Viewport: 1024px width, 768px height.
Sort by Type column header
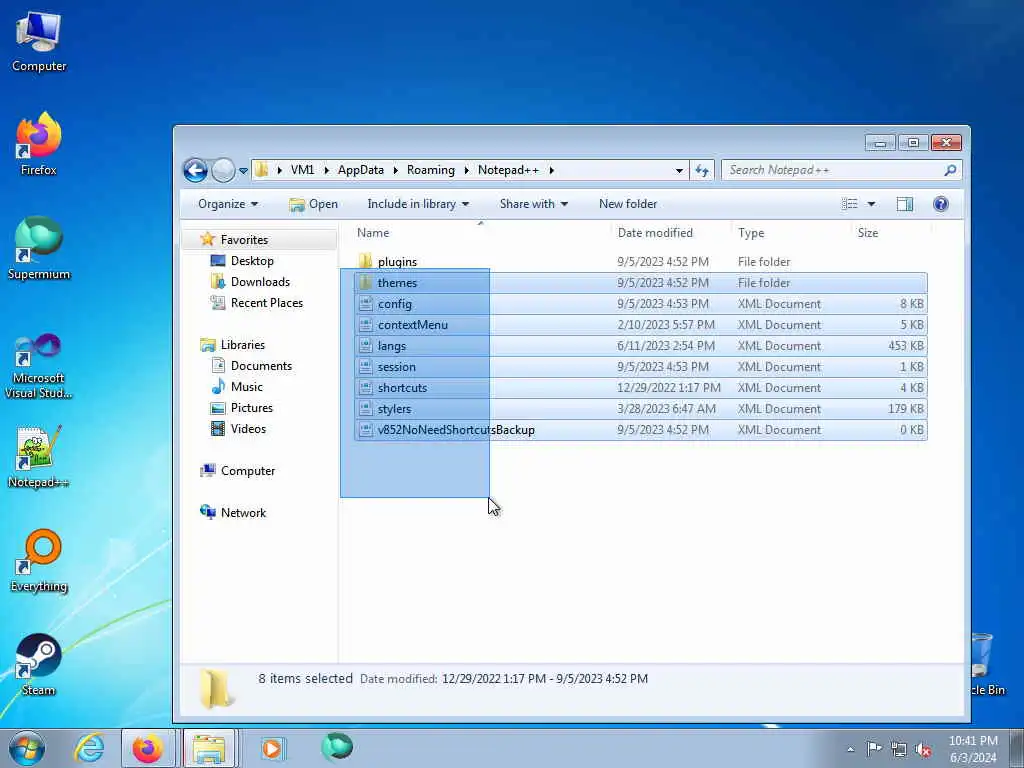click(x=751, y=232)
